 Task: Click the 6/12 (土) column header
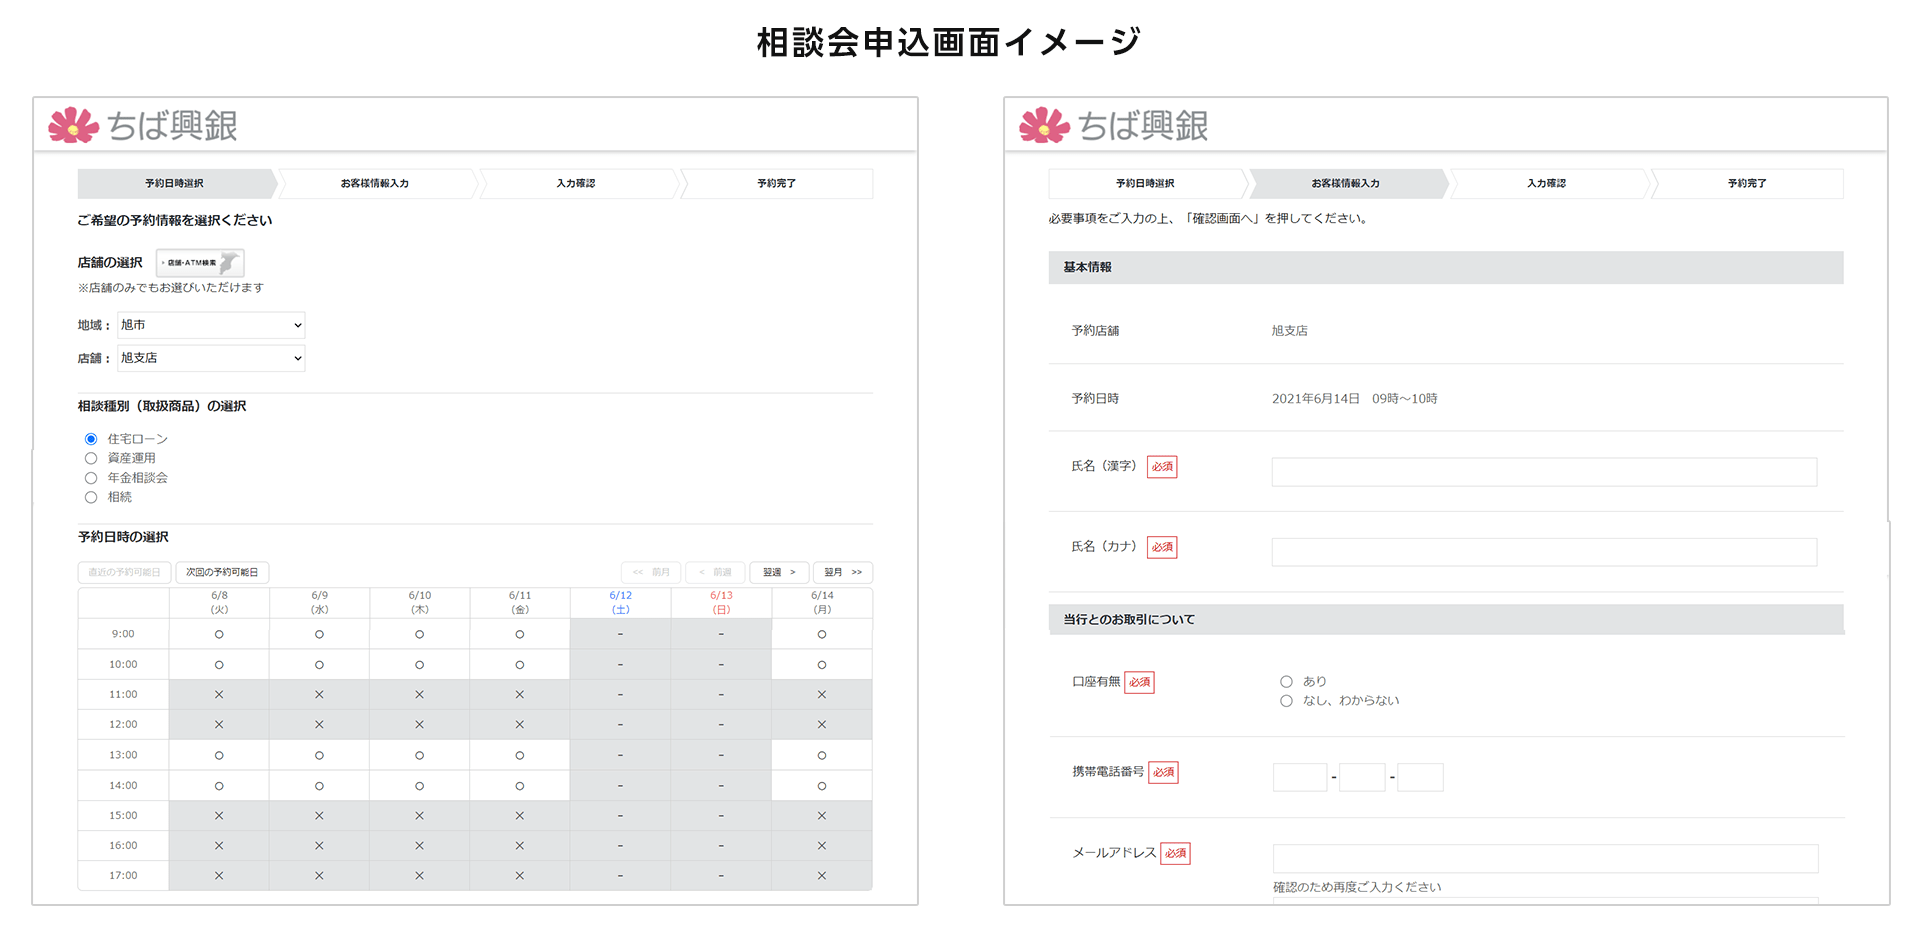coord(621,602)
